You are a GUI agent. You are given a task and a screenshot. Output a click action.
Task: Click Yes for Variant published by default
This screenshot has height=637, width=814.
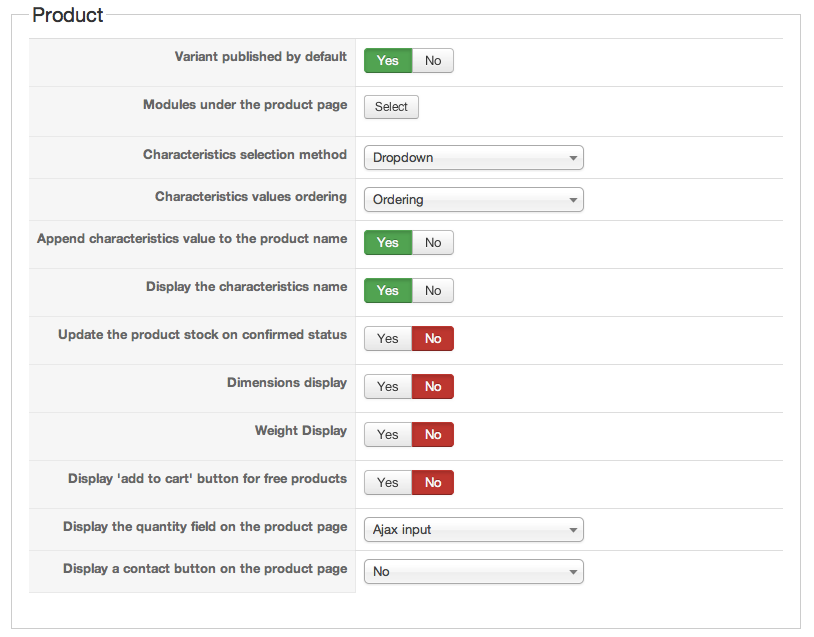click(x=388, y=61)
